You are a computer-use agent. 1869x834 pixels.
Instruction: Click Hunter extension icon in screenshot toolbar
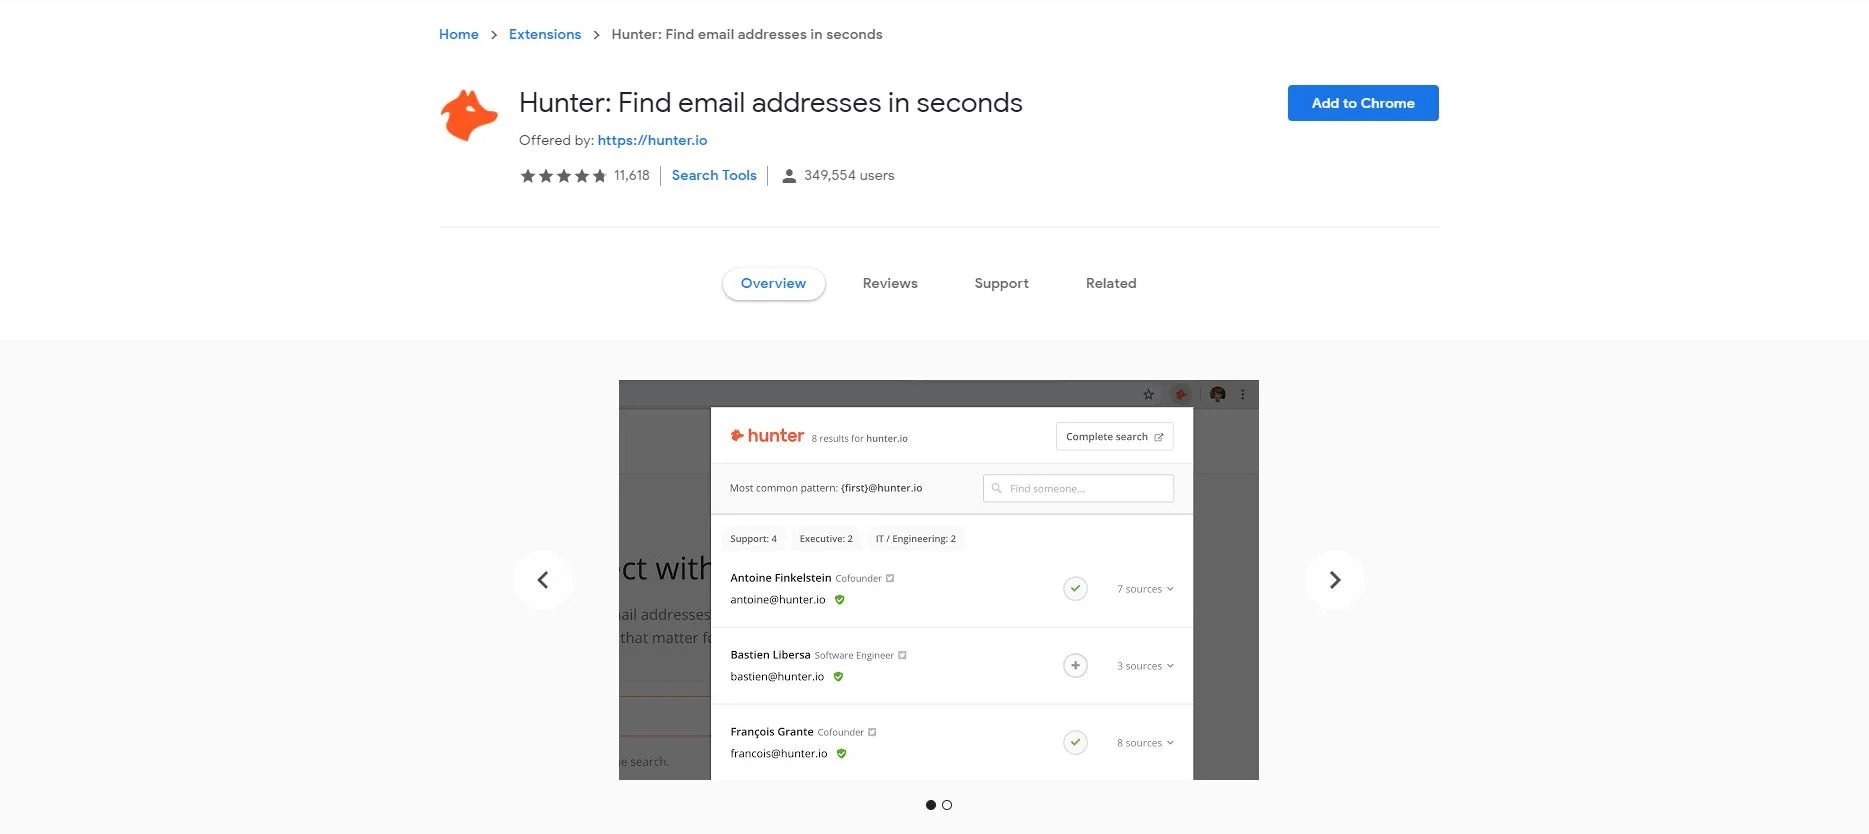pos(1181,394)
